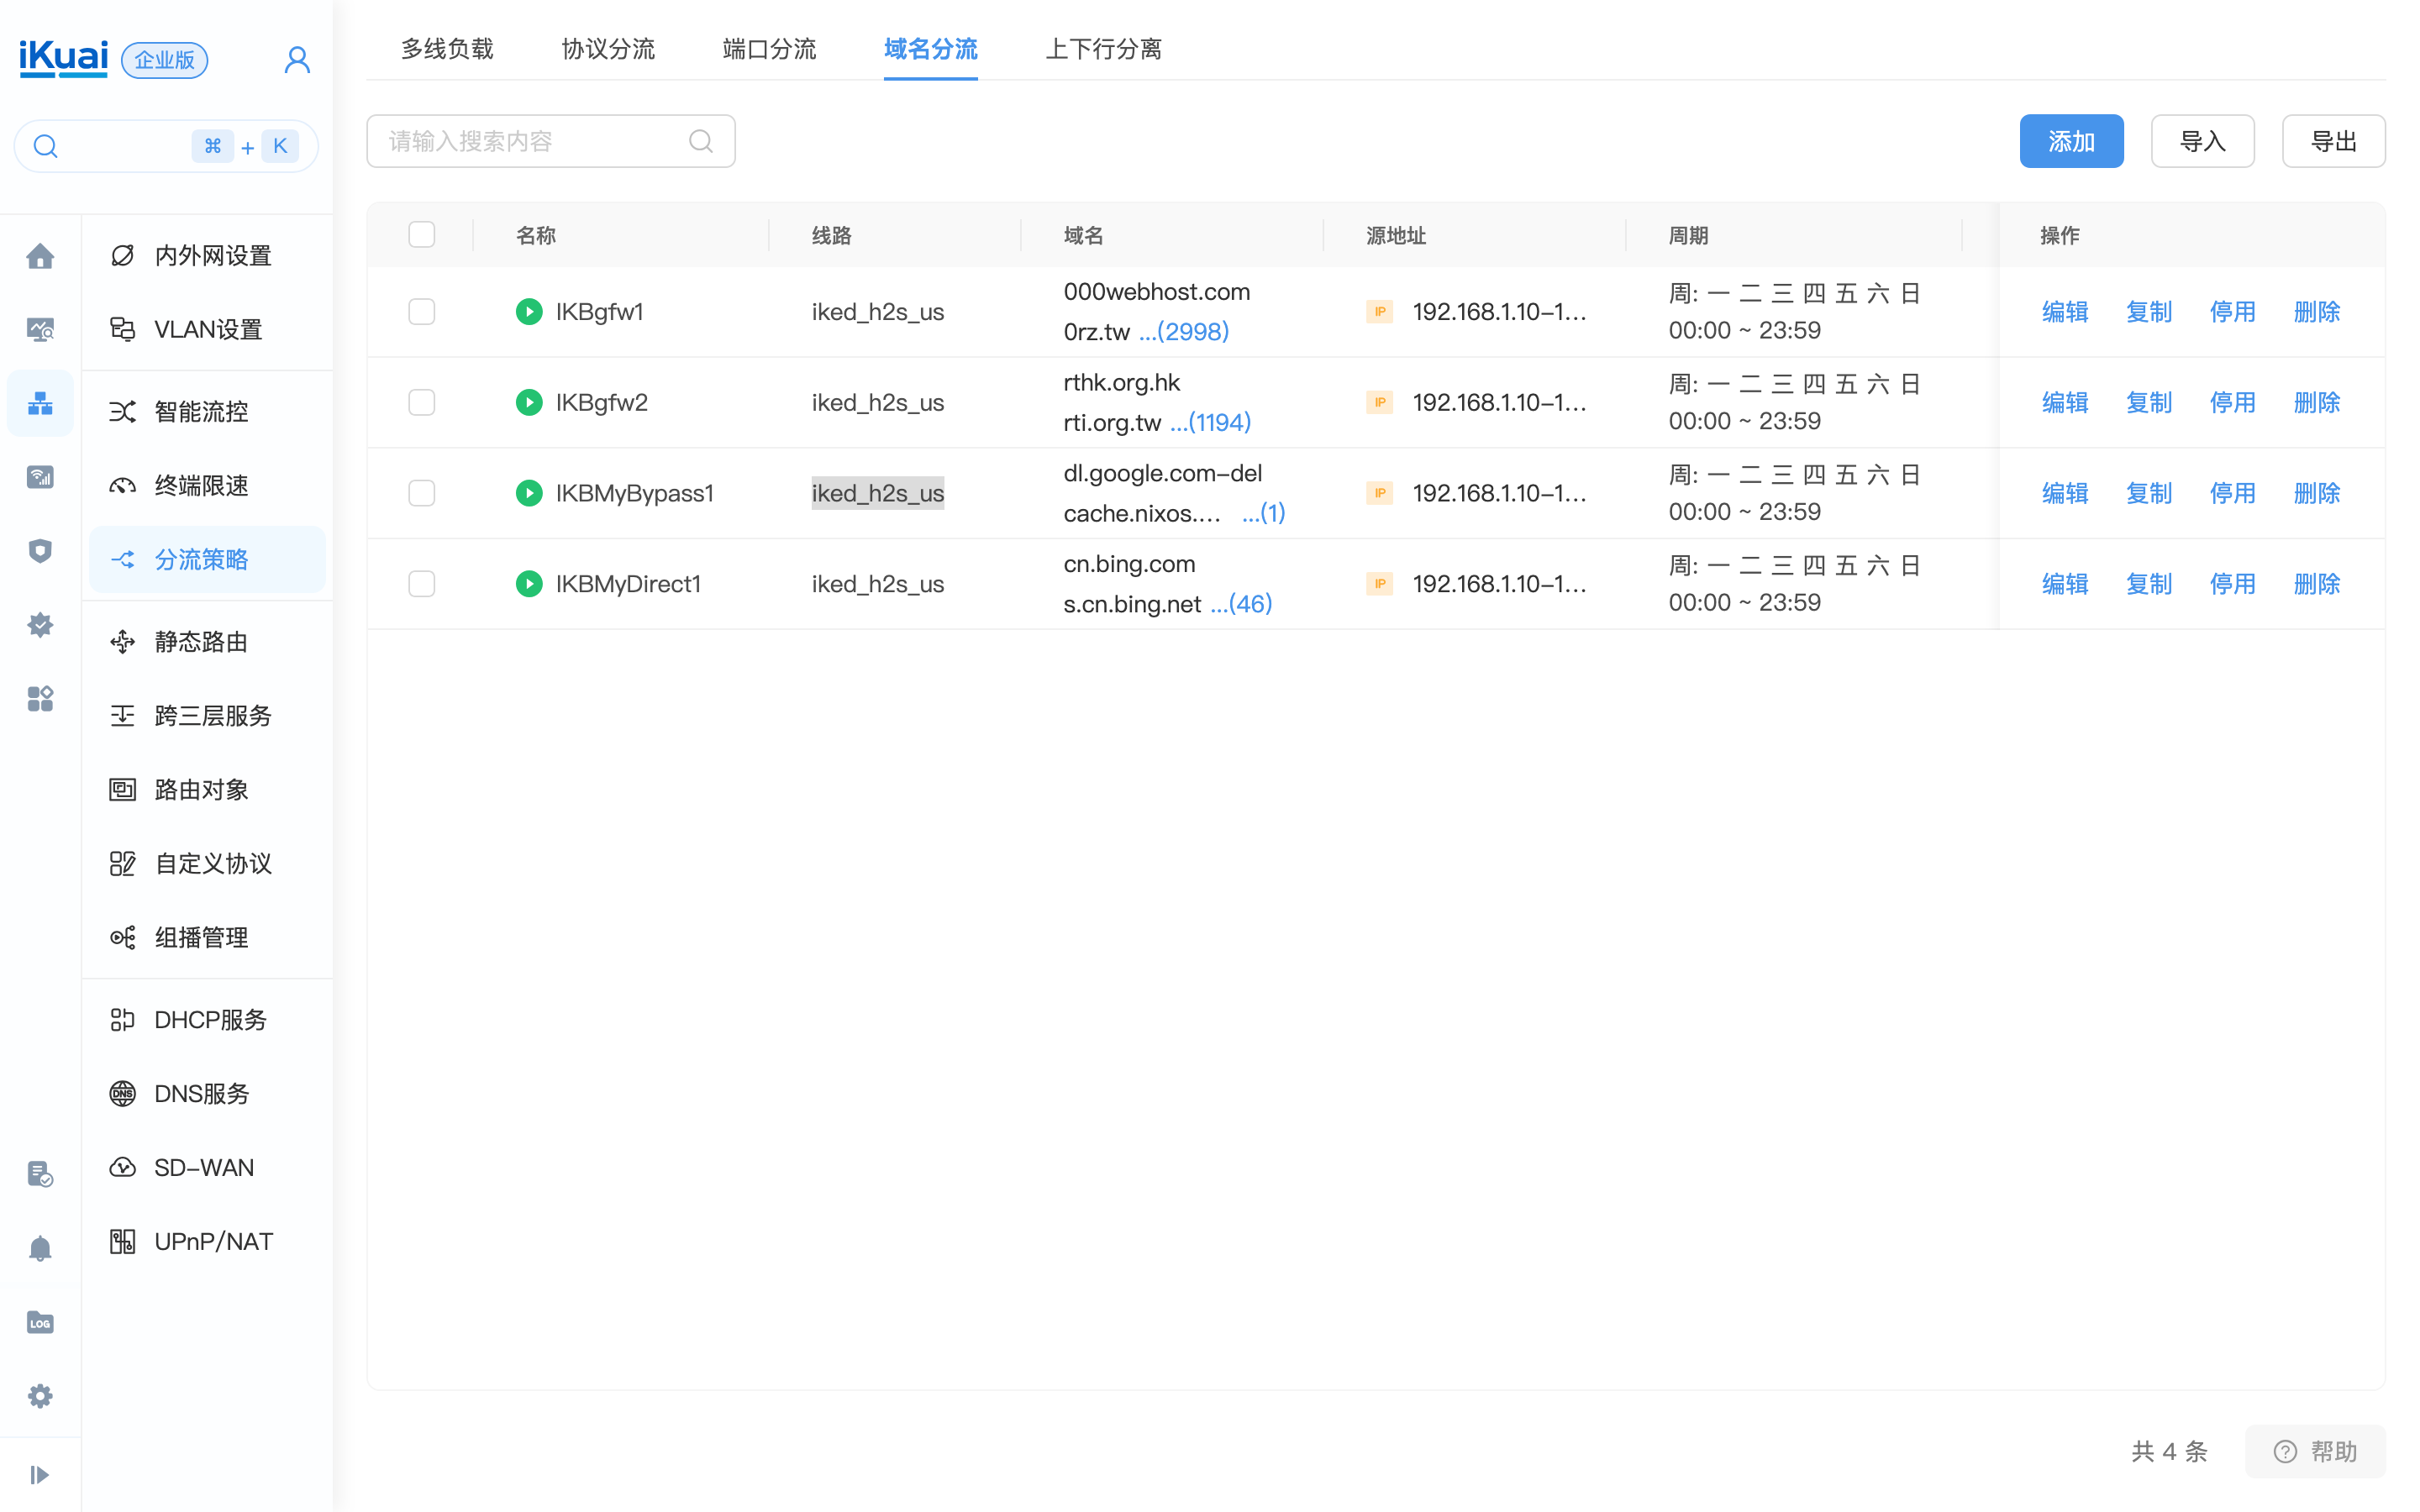
Task: Open the DNS服务 menu item
Action: [x=201, y=1093]
